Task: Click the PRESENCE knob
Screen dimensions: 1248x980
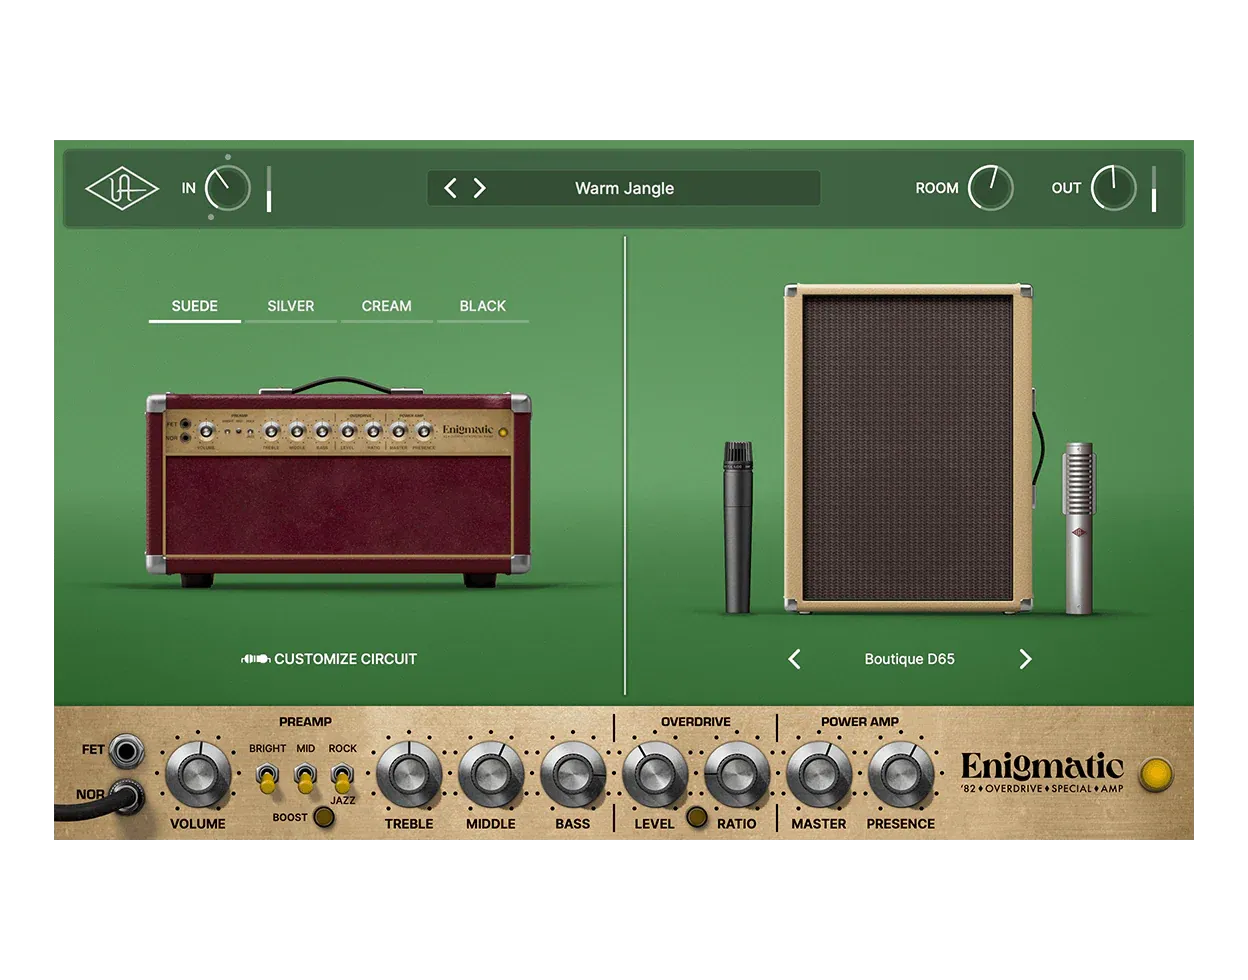Action: click(901, 775)
